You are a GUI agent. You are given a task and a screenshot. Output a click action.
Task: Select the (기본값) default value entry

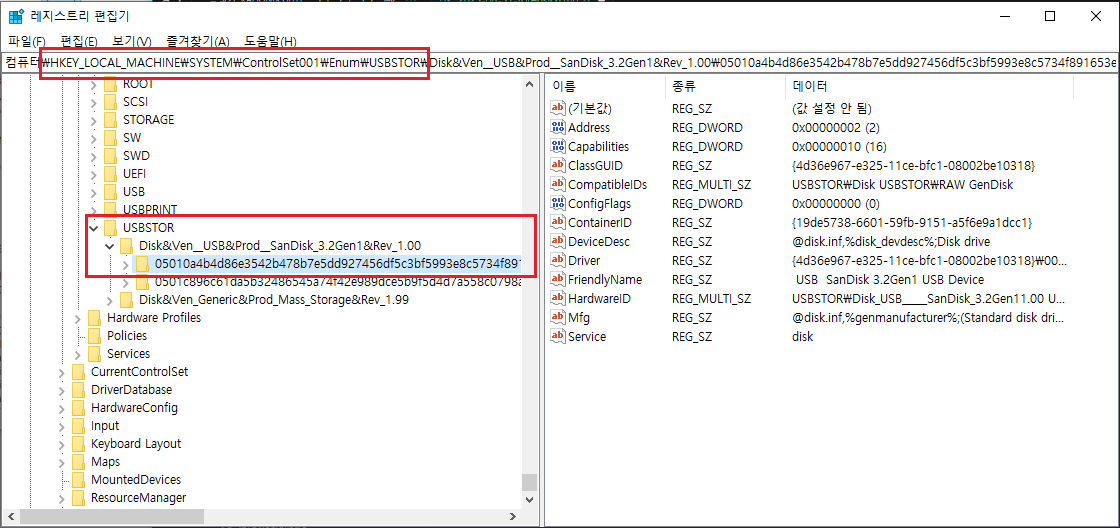pos(590,109)
